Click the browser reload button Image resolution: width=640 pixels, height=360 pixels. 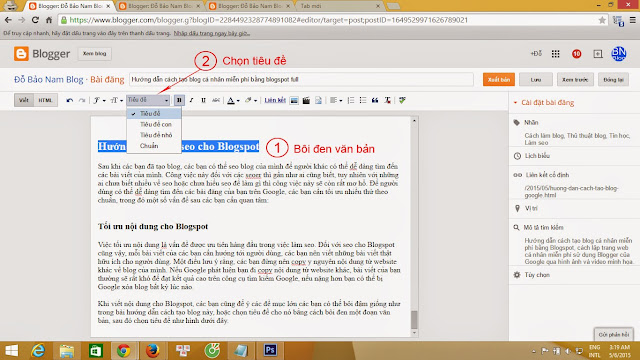pos(35,20)
